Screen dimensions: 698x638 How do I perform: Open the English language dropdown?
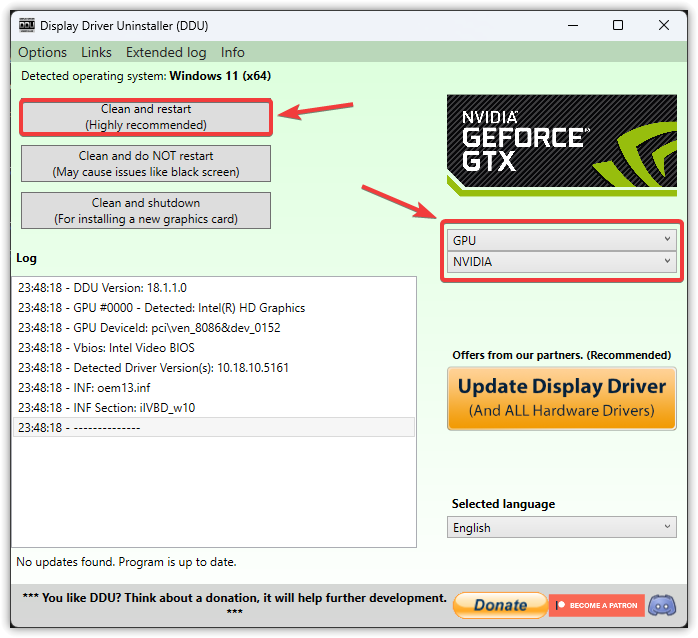561,528
